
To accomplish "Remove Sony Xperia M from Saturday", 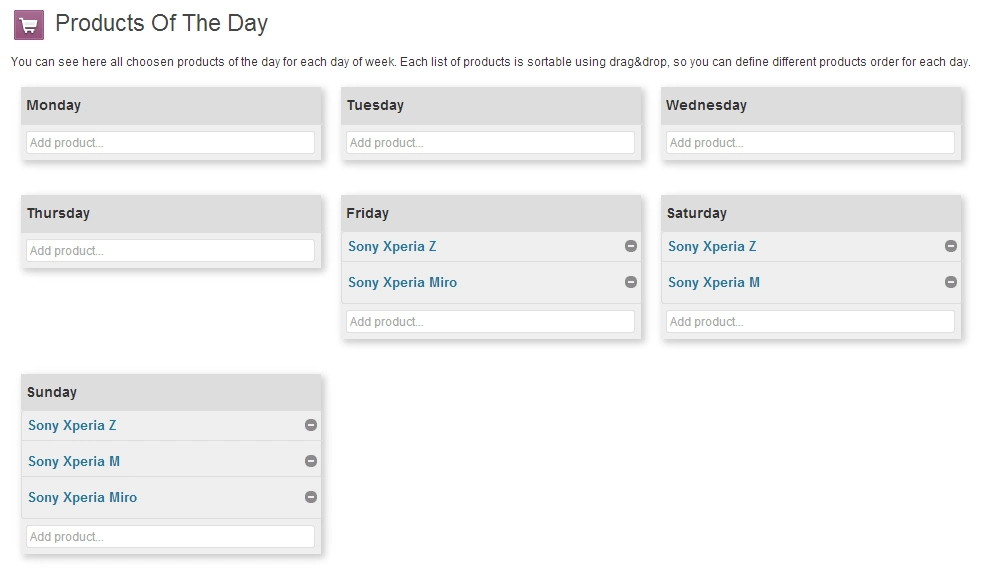I will (950, 282).
